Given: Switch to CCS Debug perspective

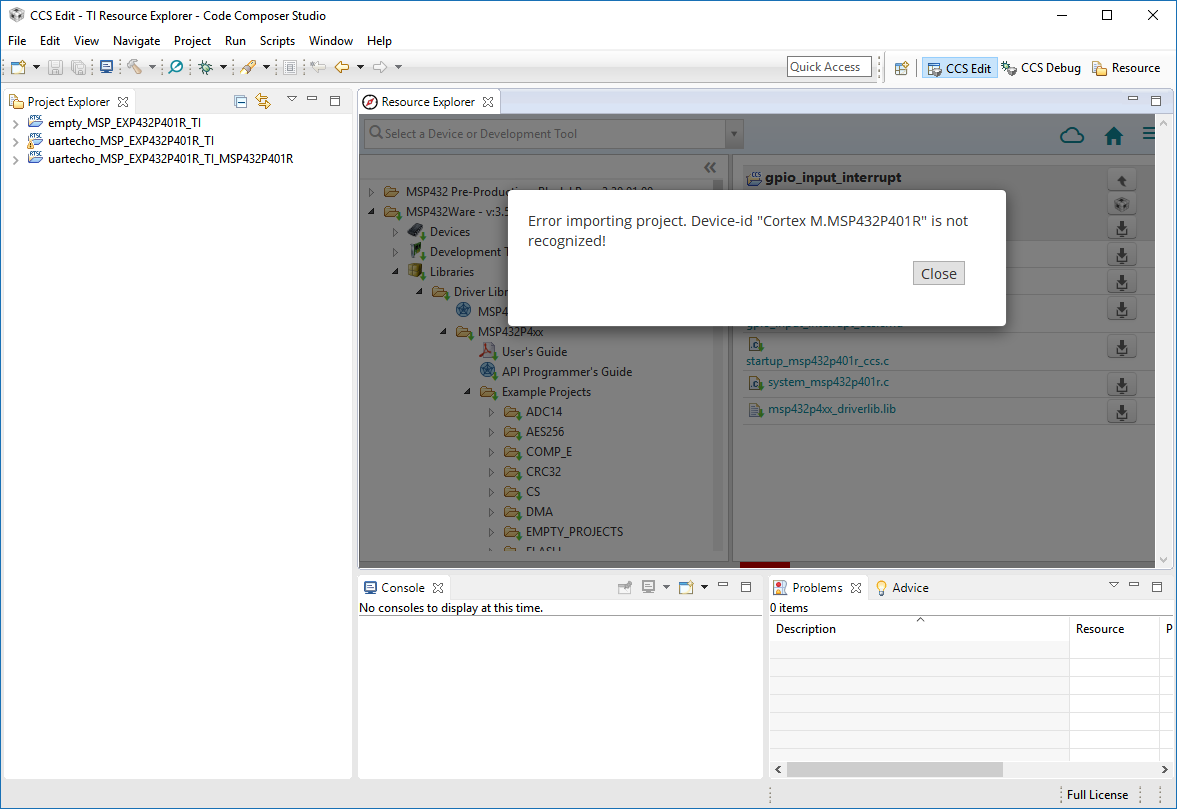Looking at the screenshot, I should pyautogui.click(x=1041, y=68).
